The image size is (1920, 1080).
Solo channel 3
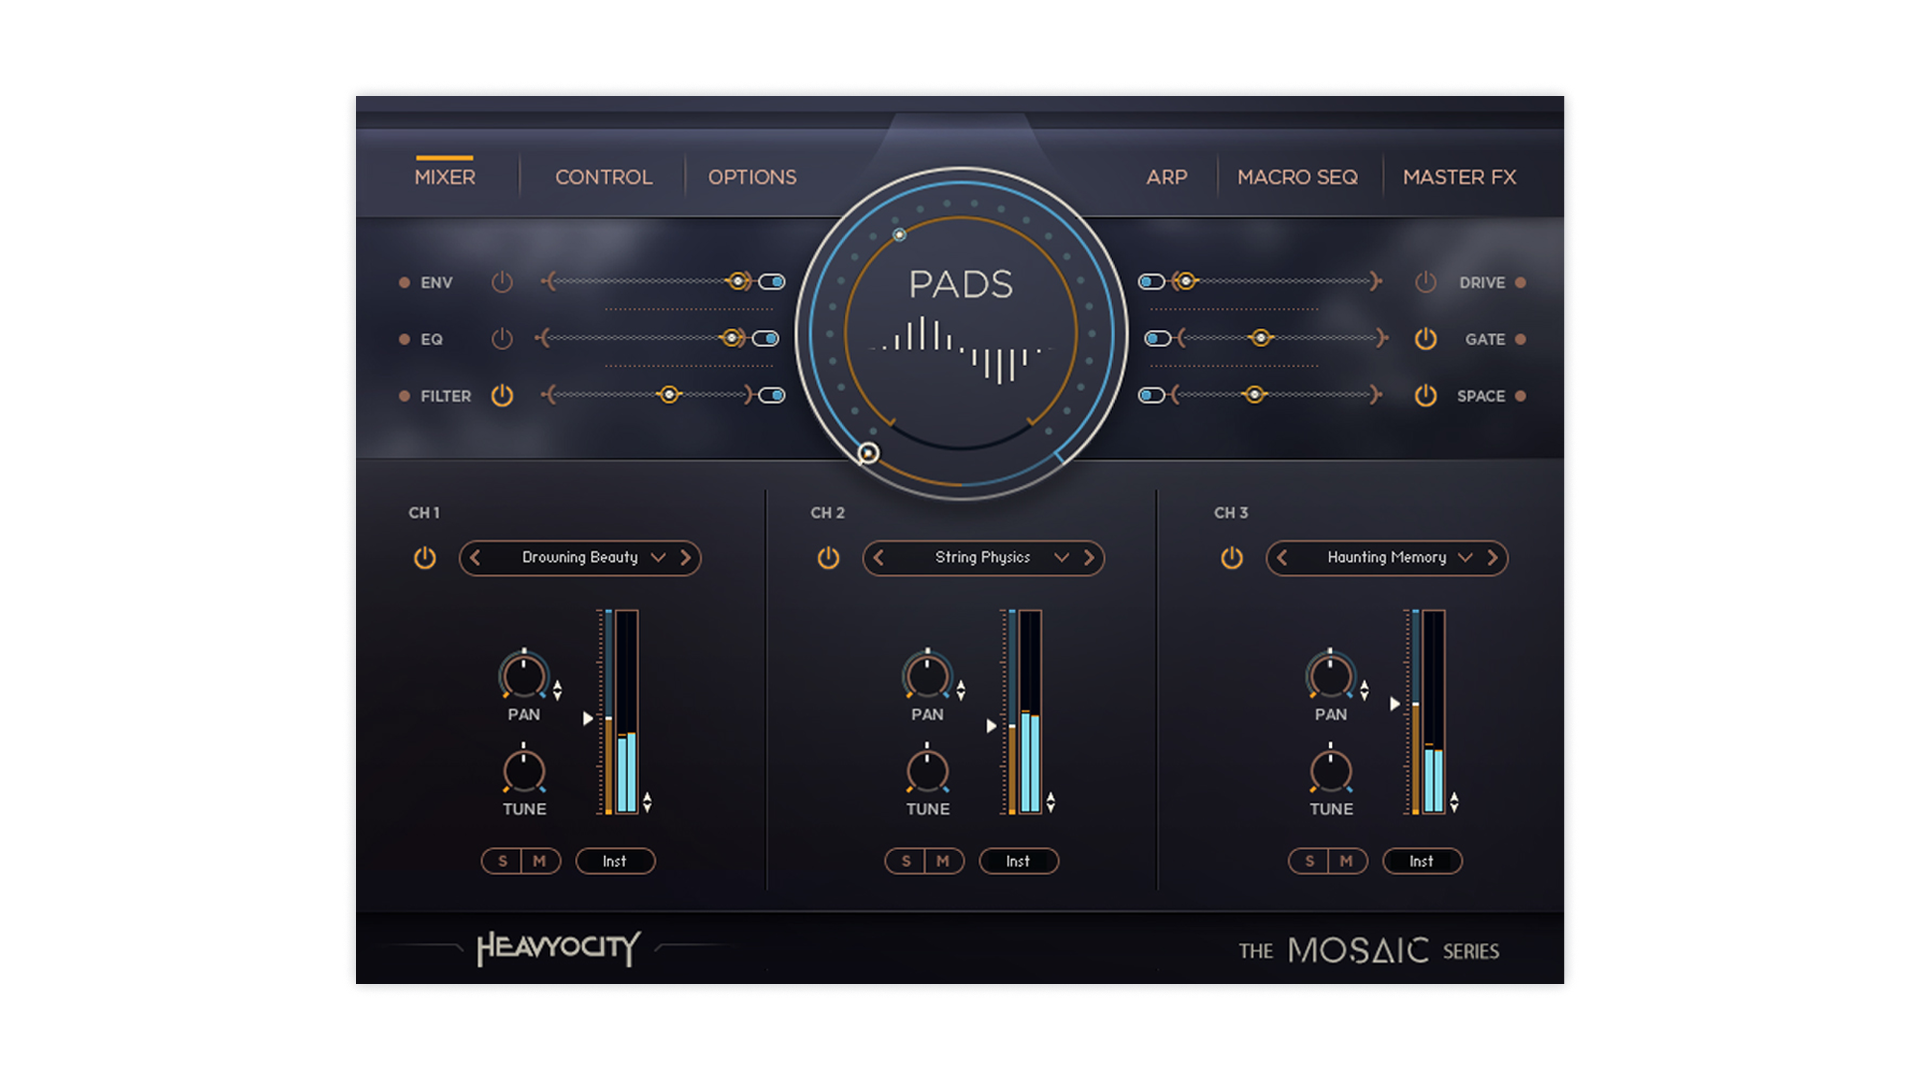[x=1309, y=861]
